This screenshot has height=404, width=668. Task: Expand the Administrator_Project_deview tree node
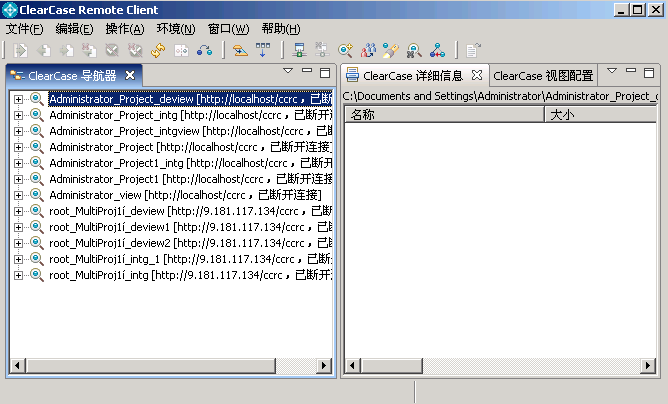[18, 99]
